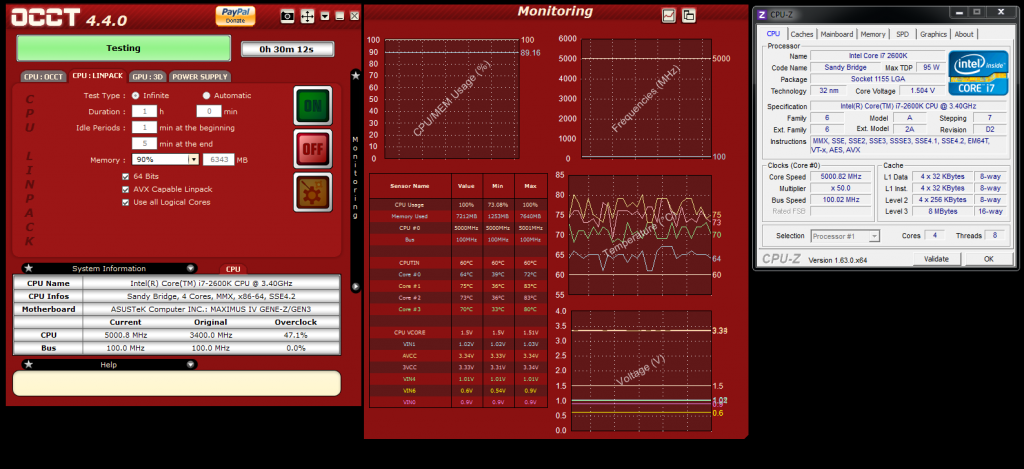Open the Memory tab in CPU-Z
The image size is (1024, 469).
click(x=872, y=35)
